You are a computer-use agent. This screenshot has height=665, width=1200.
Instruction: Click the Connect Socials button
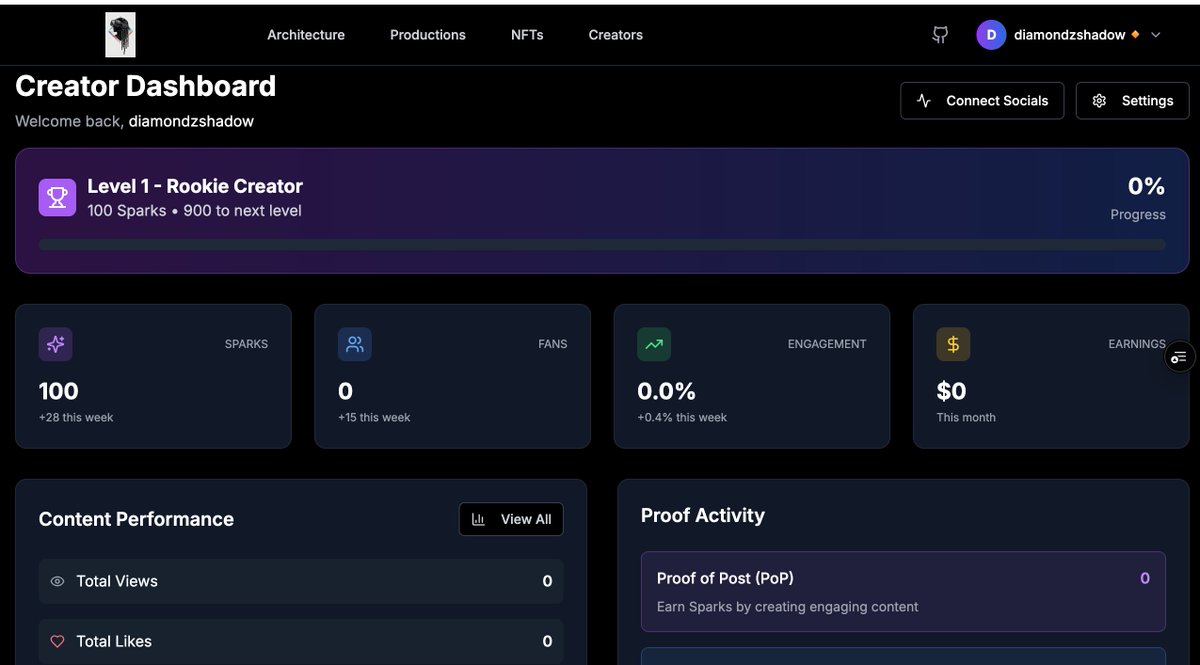pos(981,100)
